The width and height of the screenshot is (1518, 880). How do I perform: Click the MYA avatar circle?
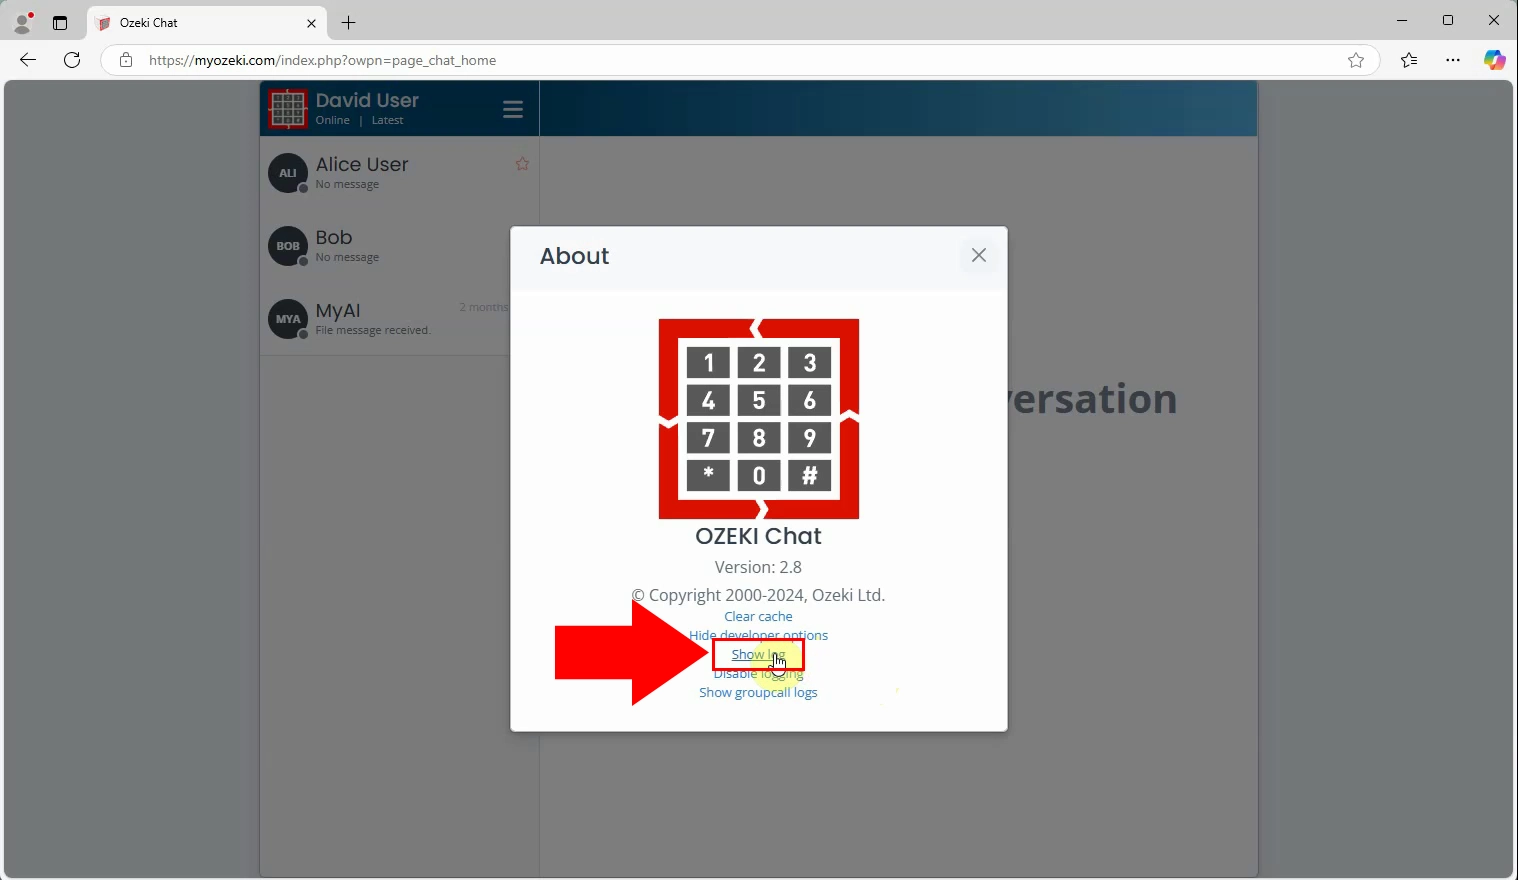click(x=288, y=319)
